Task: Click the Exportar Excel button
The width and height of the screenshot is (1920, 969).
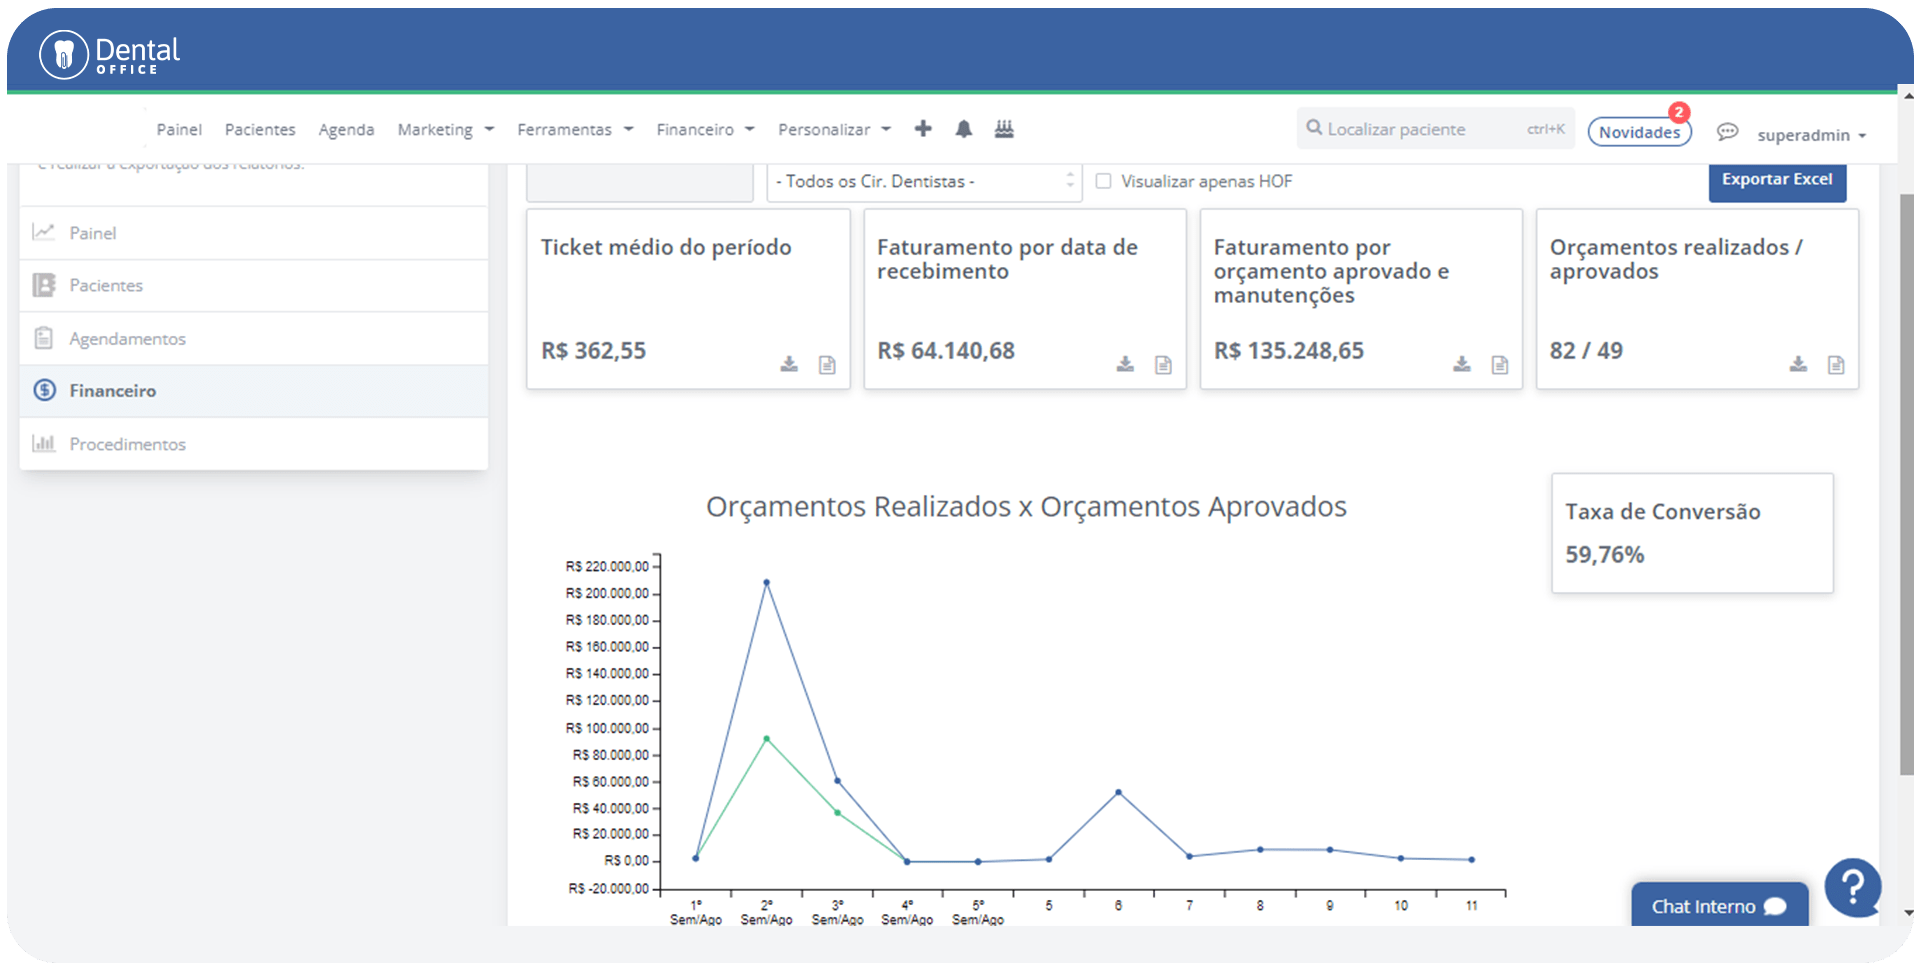Action: click(x=1777, y=180)
